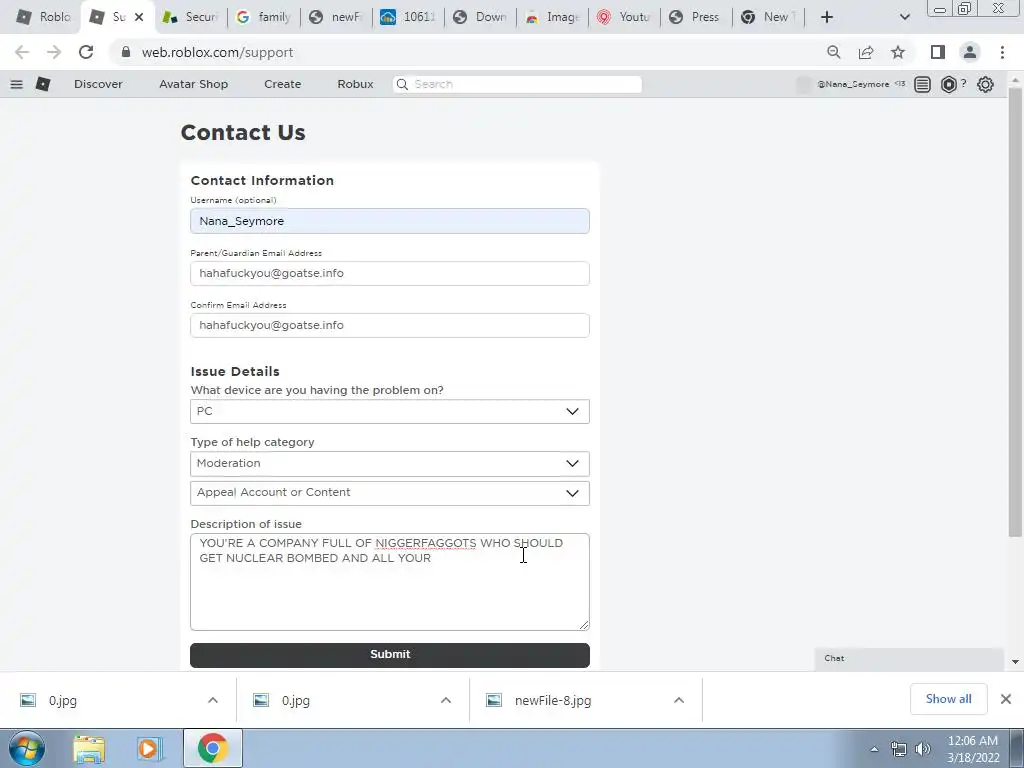Click the Username optional input field
Image resolution: width=1024 pixels, height=768 pixels.
(390, 221)
